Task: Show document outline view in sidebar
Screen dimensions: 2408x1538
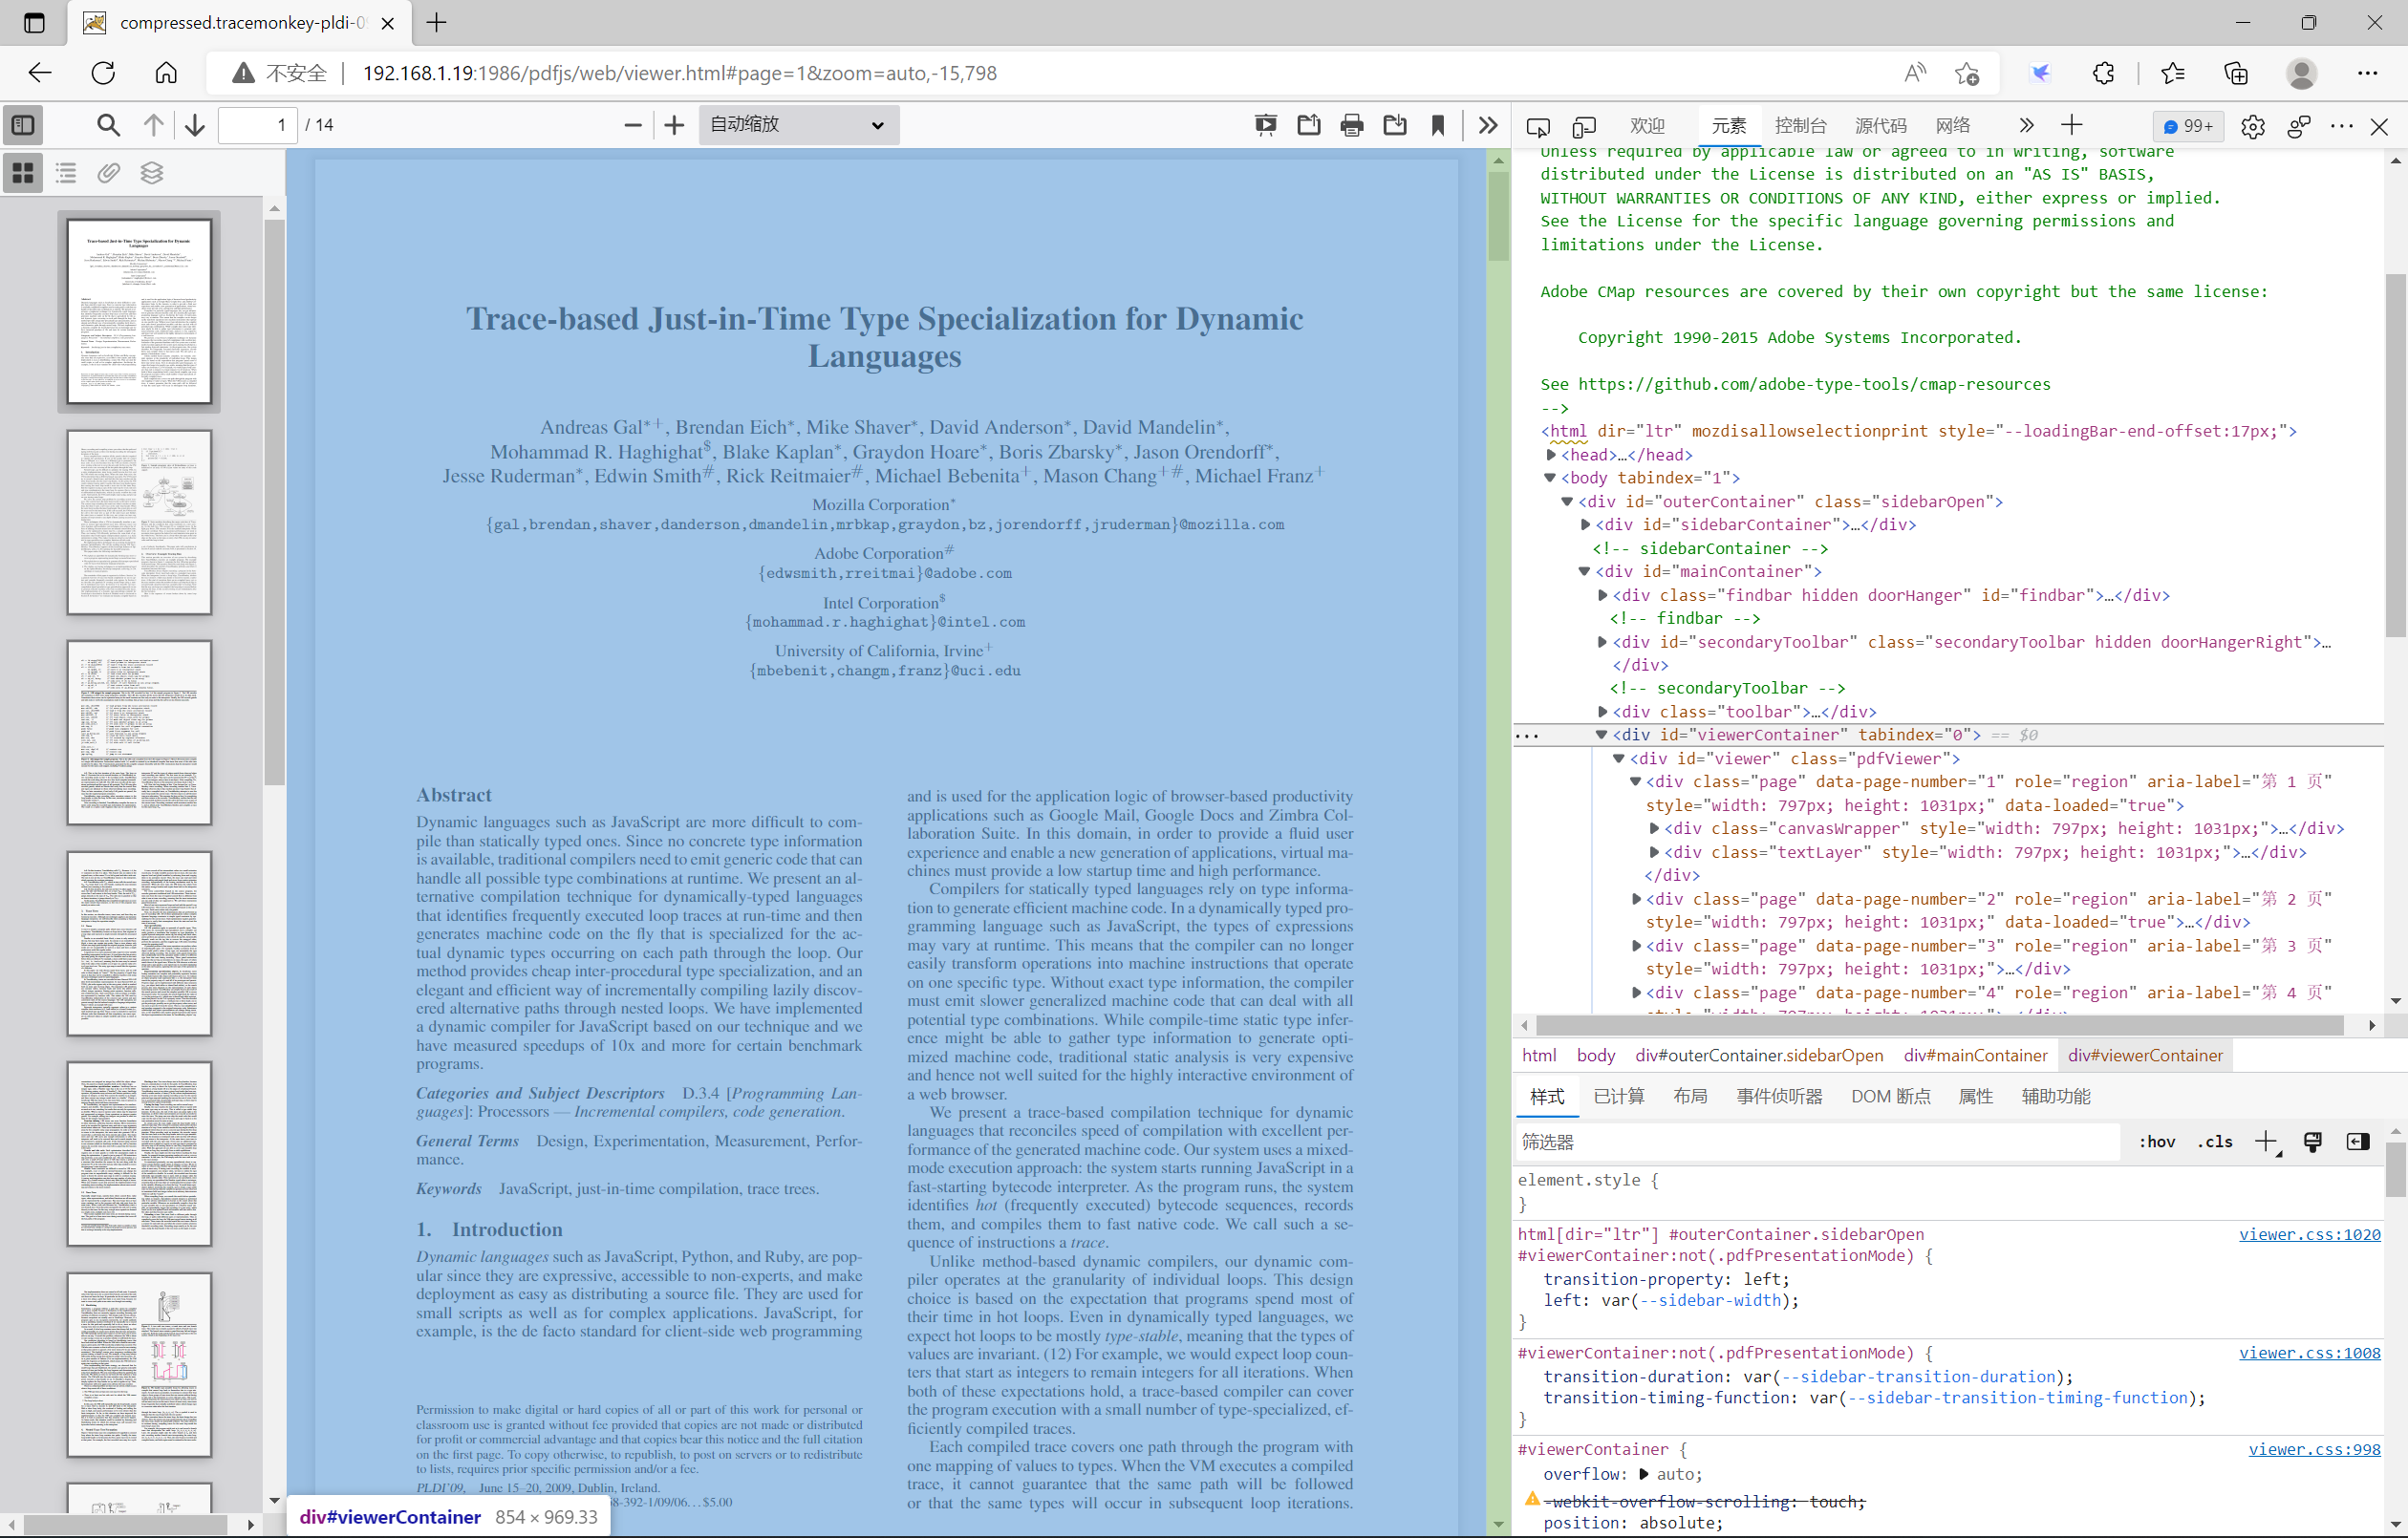Action: pos(66,173)
